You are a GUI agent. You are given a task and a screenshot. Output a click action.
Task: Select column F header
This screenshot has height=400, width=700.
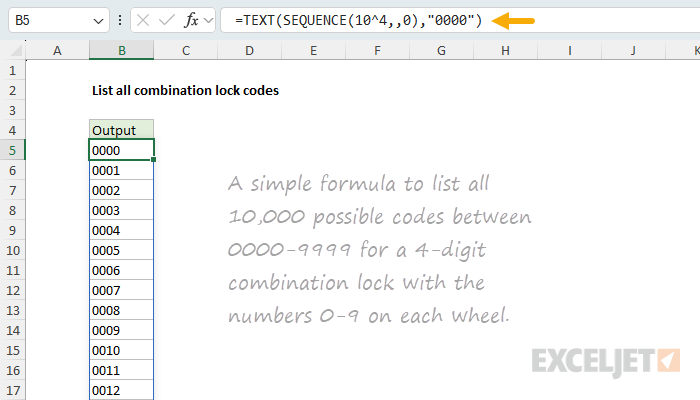click(378, 50)
